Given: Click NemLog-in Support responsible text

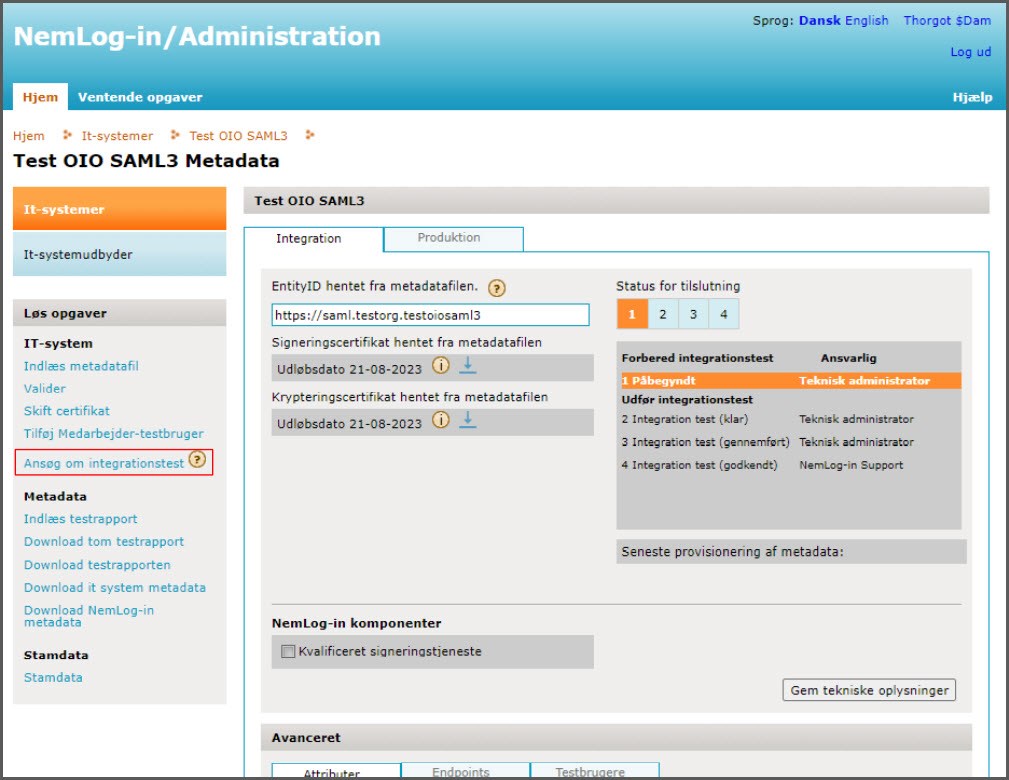Looking at the screenshot, I should [851, 465].
